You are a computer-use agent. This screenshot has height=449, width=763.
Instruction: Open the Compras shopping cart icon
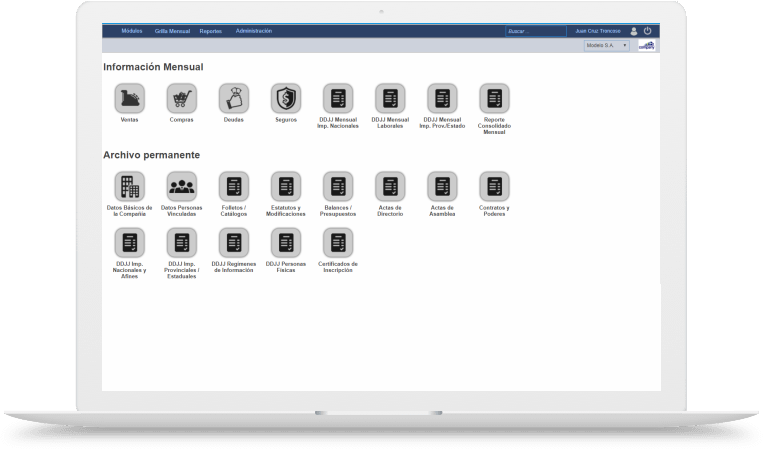point(181,98)
